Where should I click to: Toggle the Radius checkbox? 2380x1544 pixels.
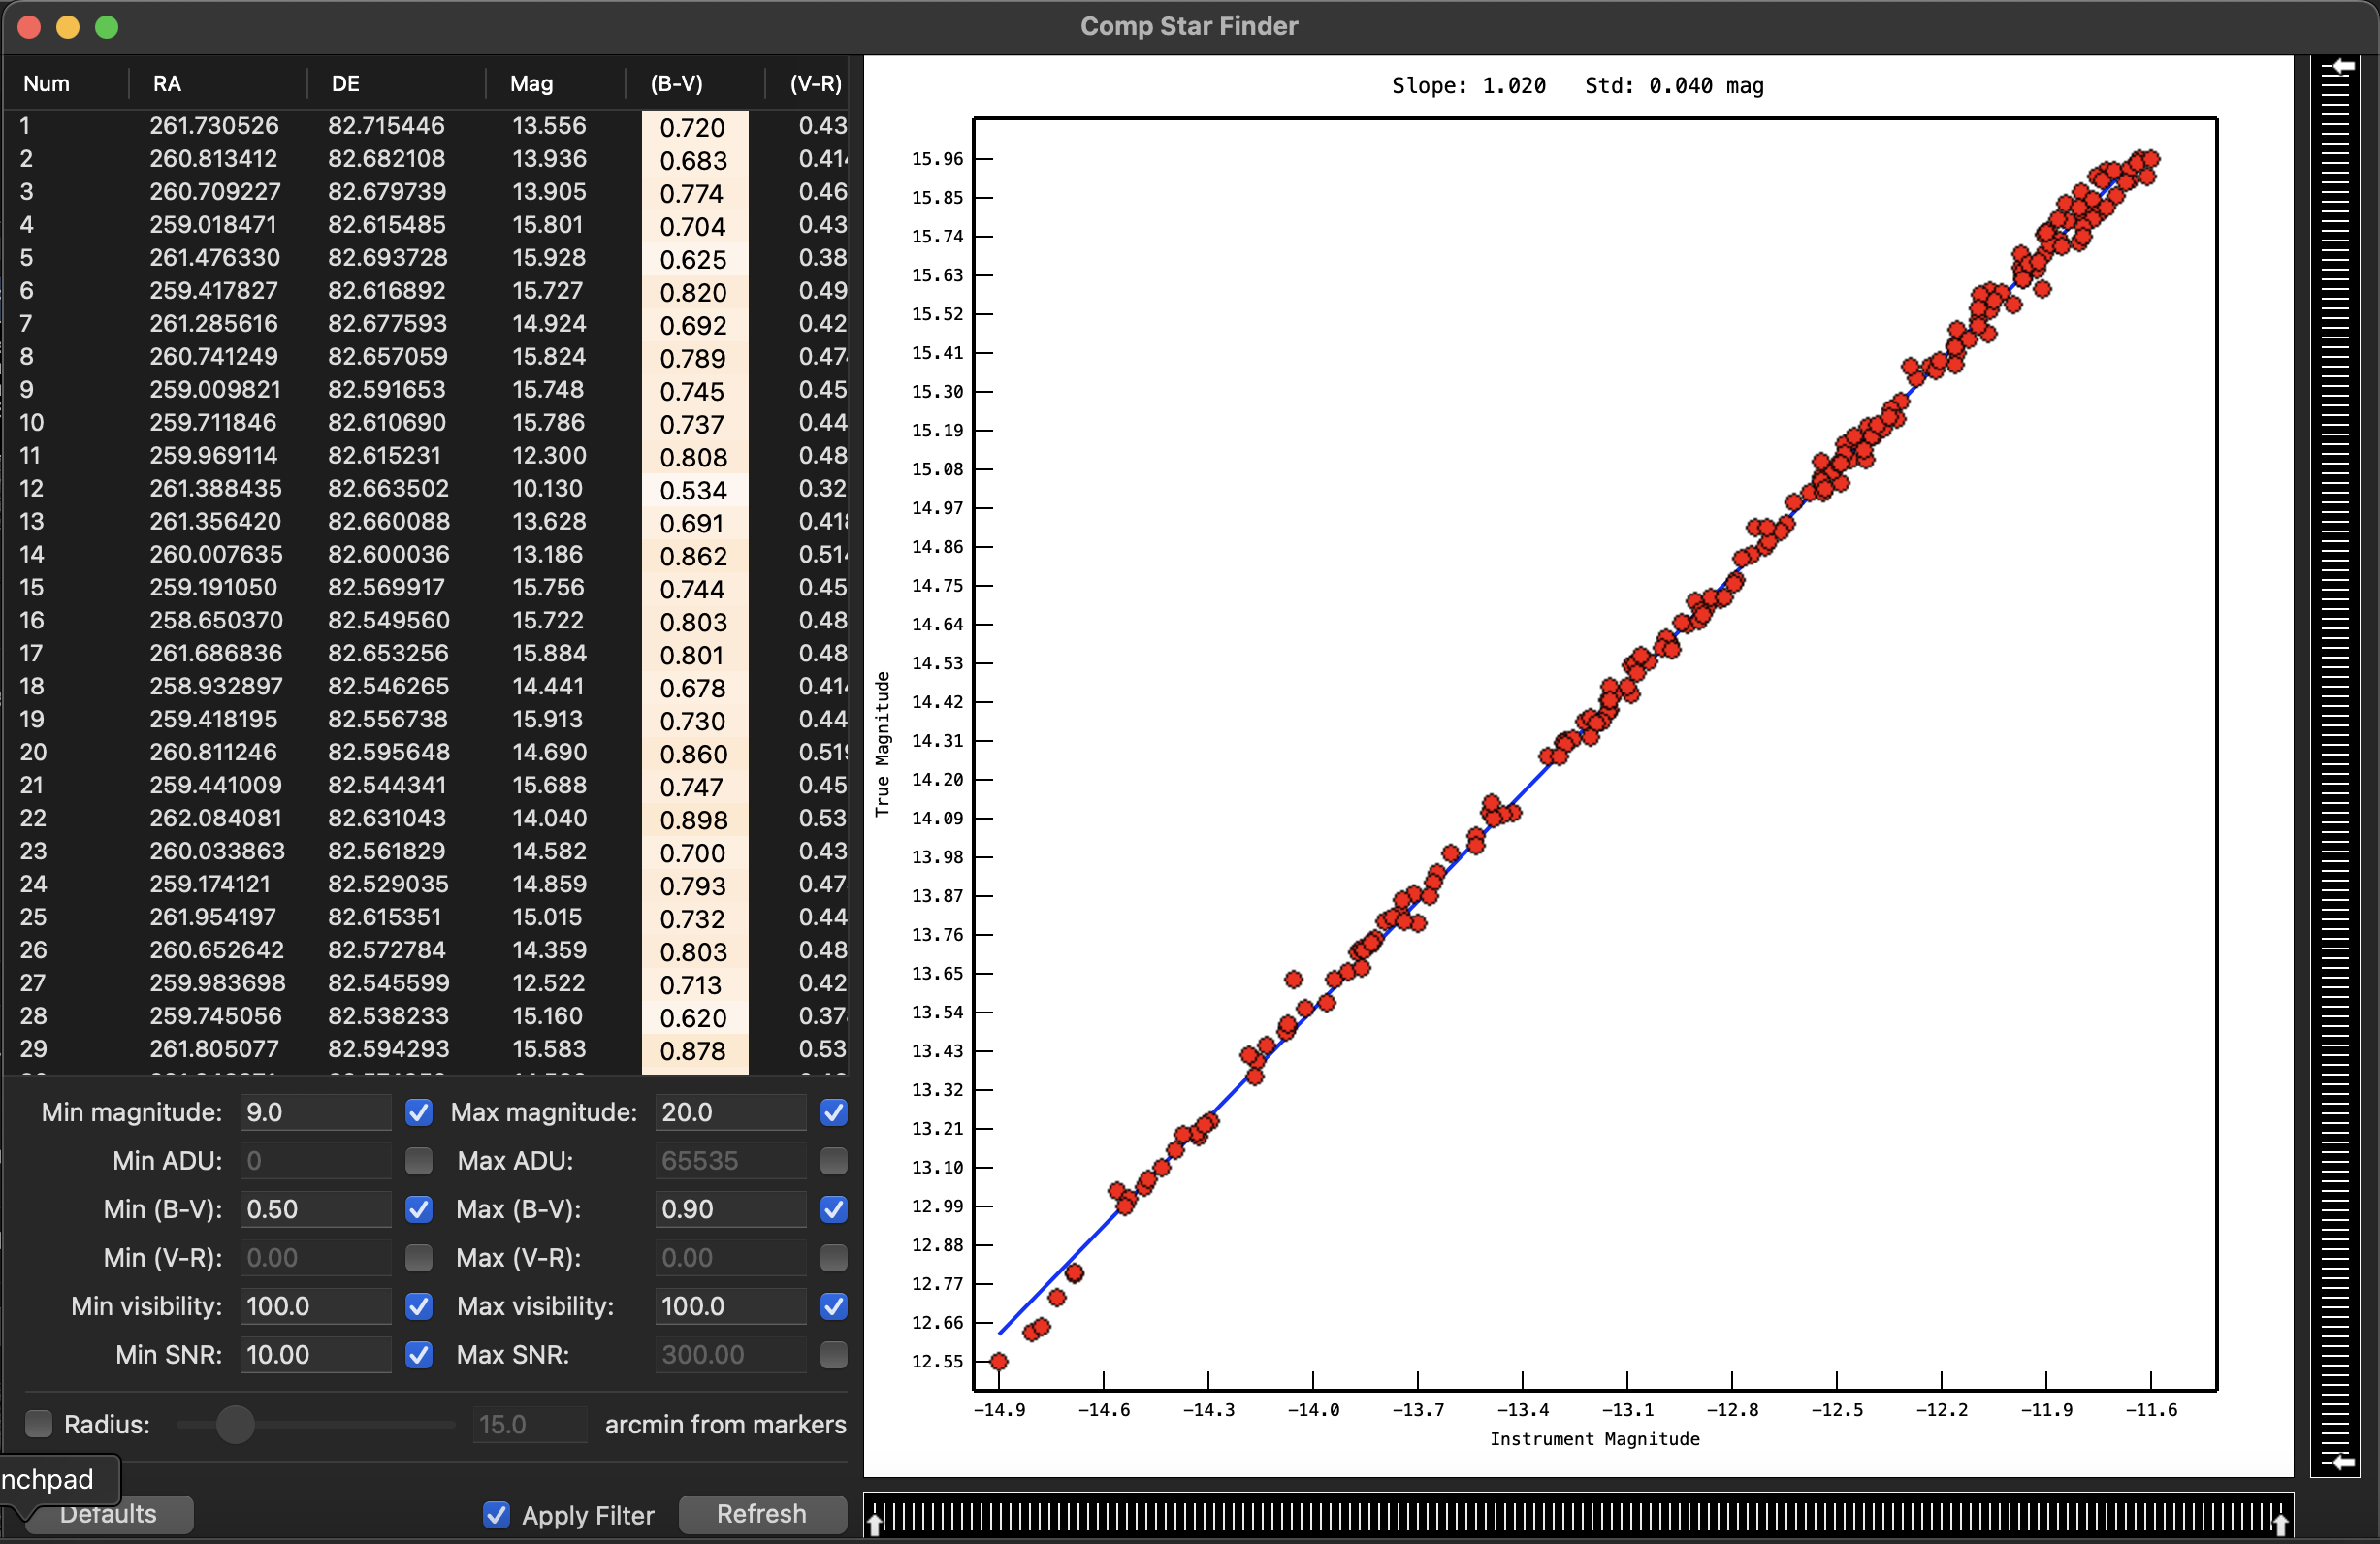pos(39,1423)
